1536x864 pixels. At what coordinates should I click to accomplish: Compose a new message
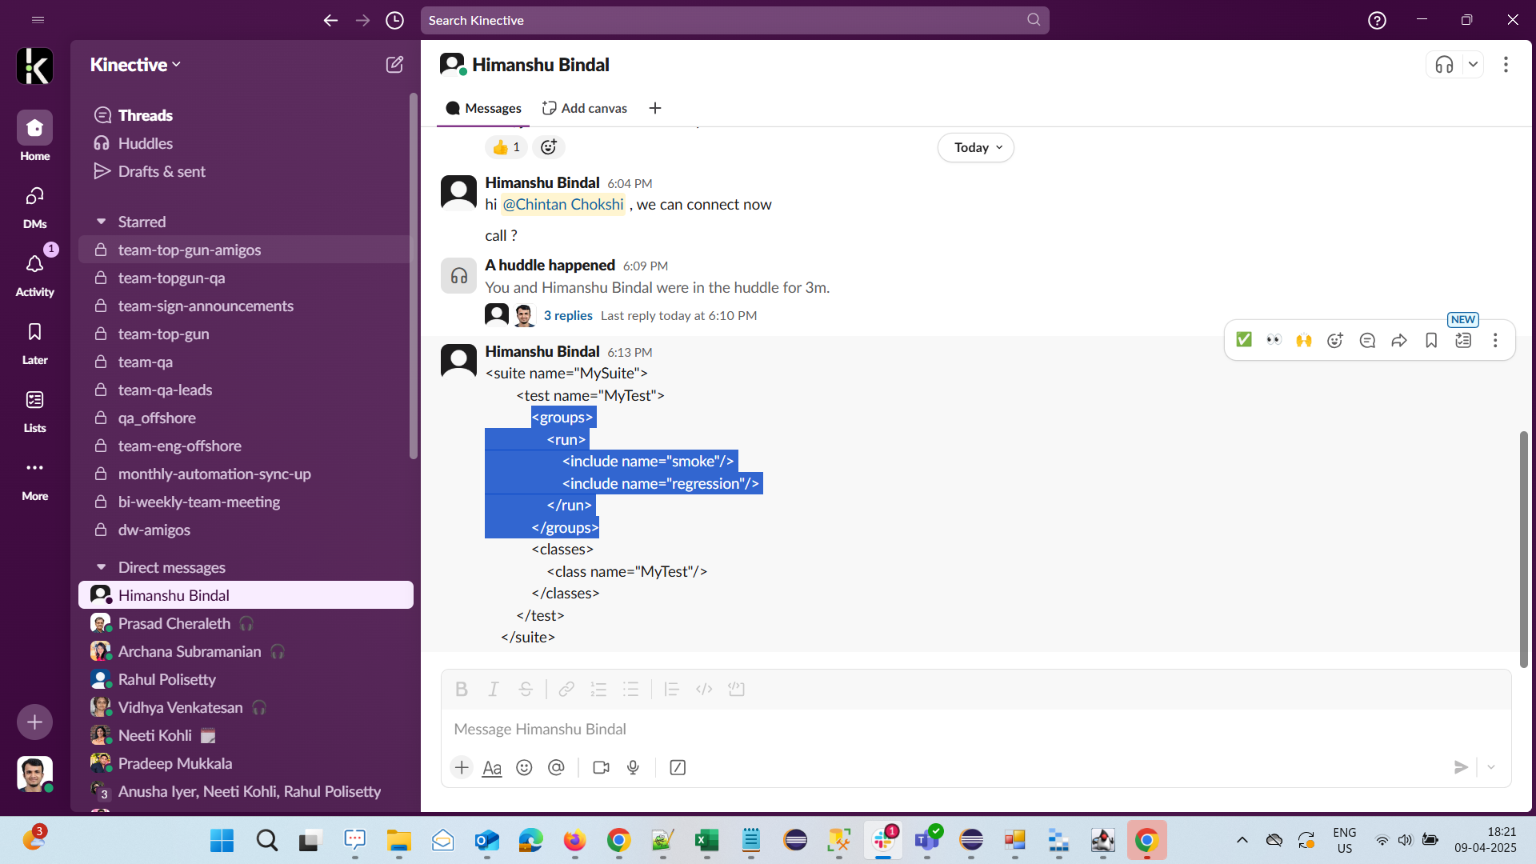395,64
